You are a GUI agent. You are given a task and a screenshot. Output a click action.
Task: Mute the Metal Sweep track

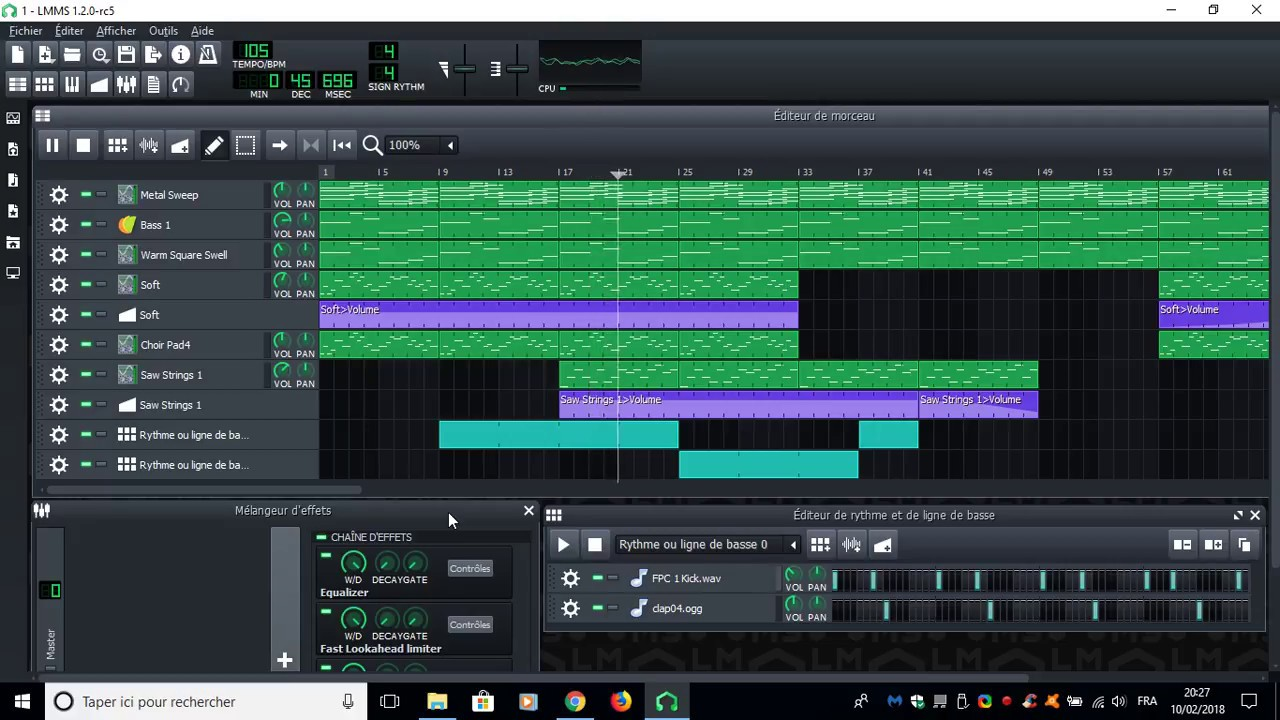pos(86,195)
